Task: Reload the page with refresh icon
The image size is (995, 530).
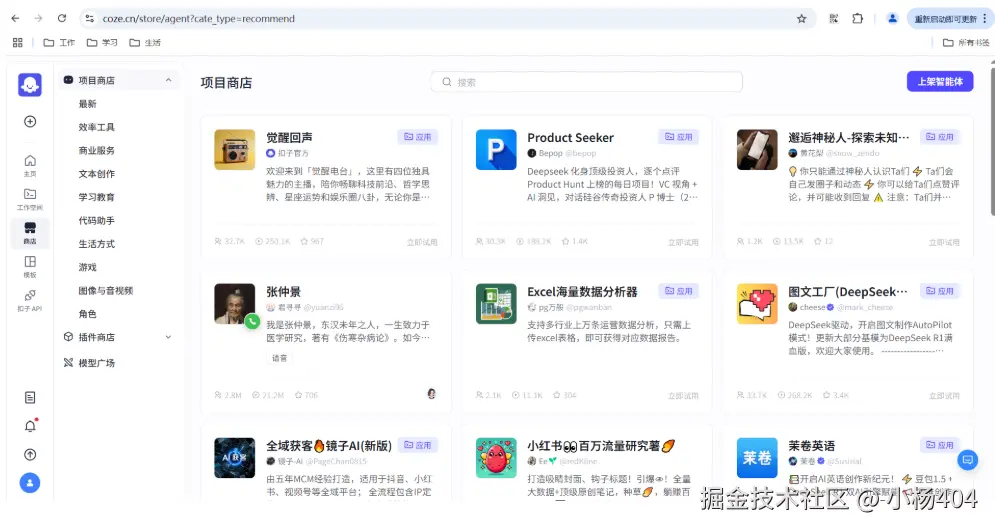Action: point(62,18)
